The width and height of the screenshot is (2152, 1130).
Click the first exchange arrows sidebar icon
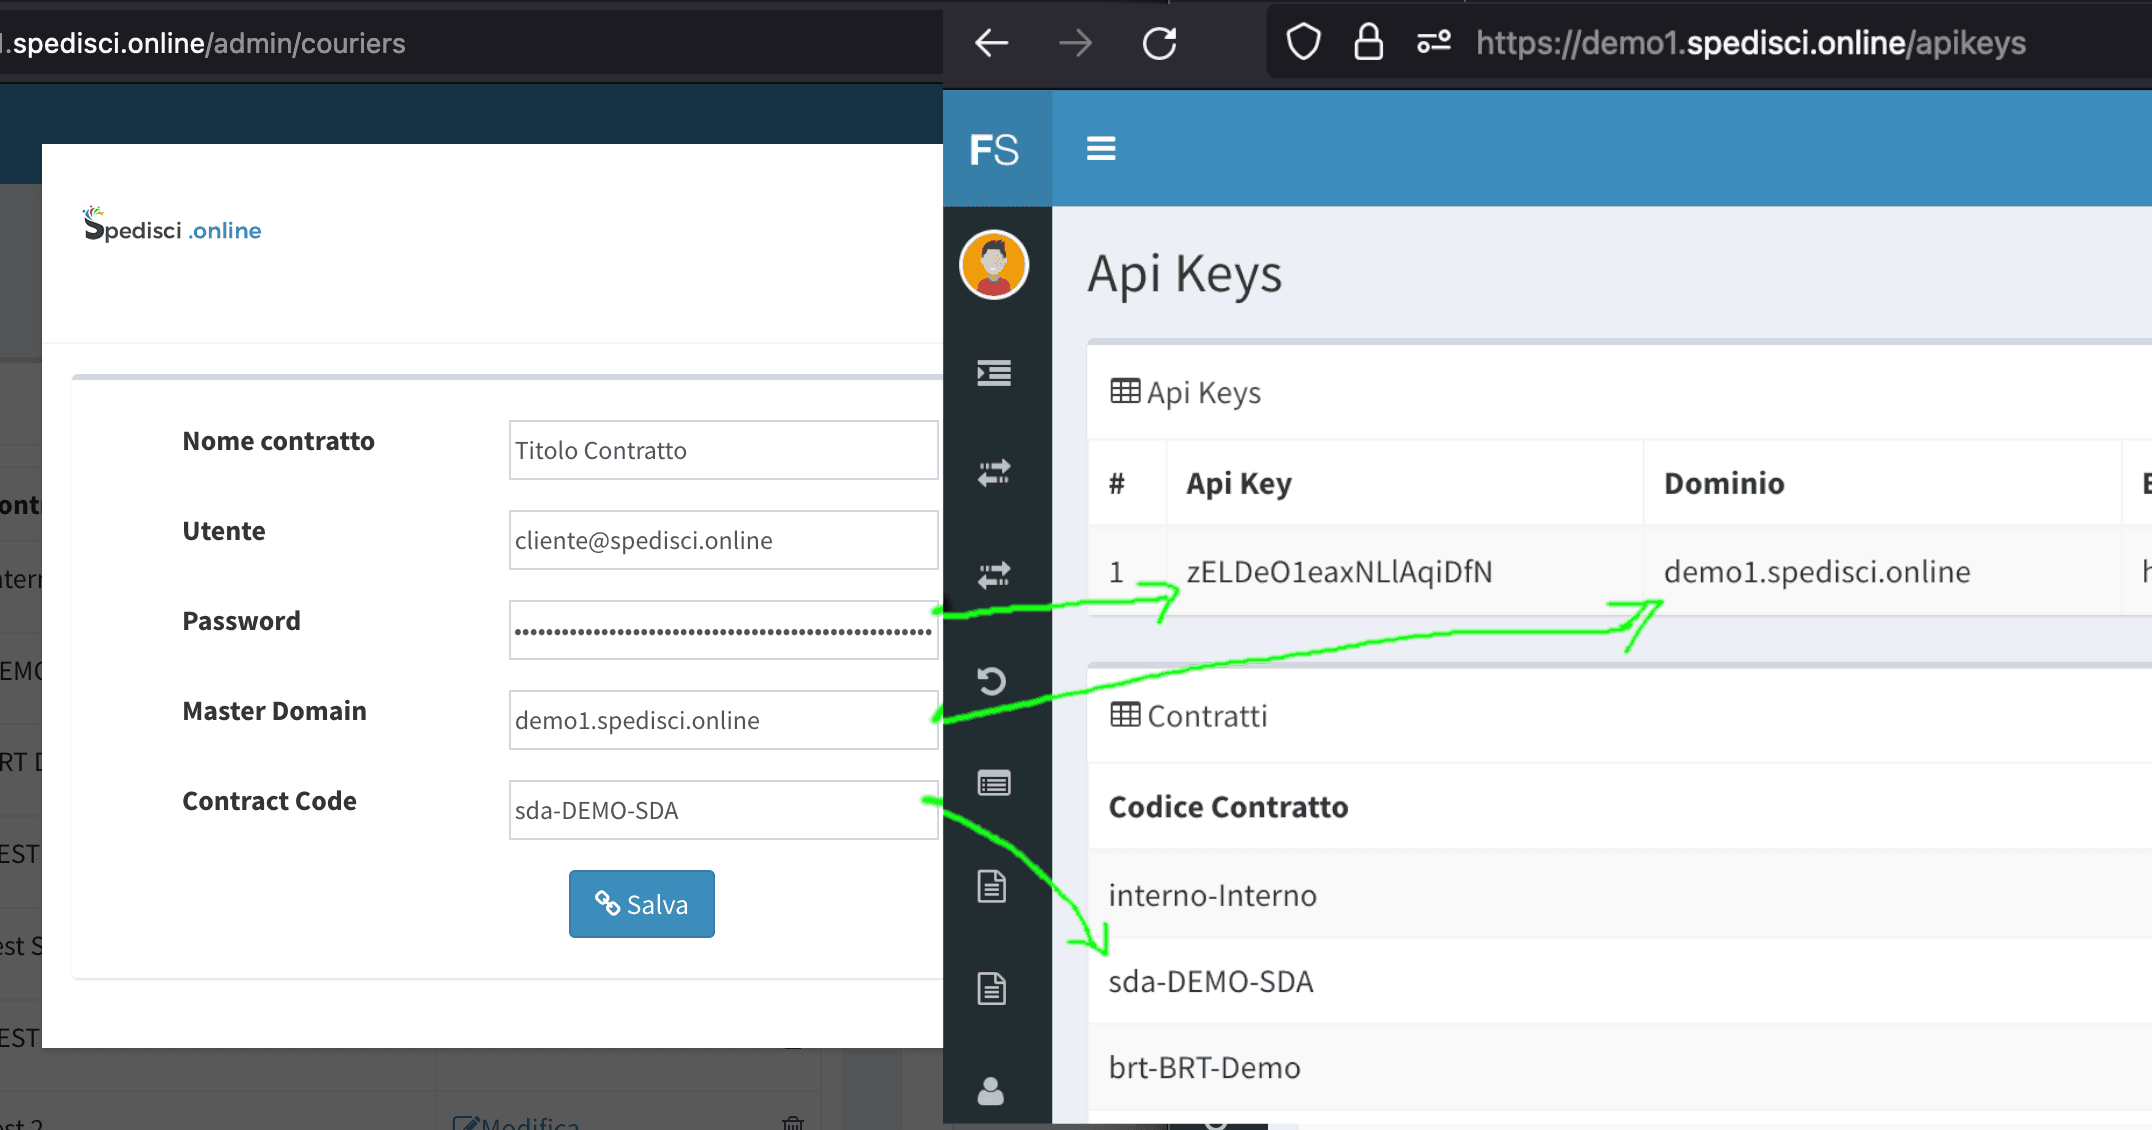click(x=994, y=473)
